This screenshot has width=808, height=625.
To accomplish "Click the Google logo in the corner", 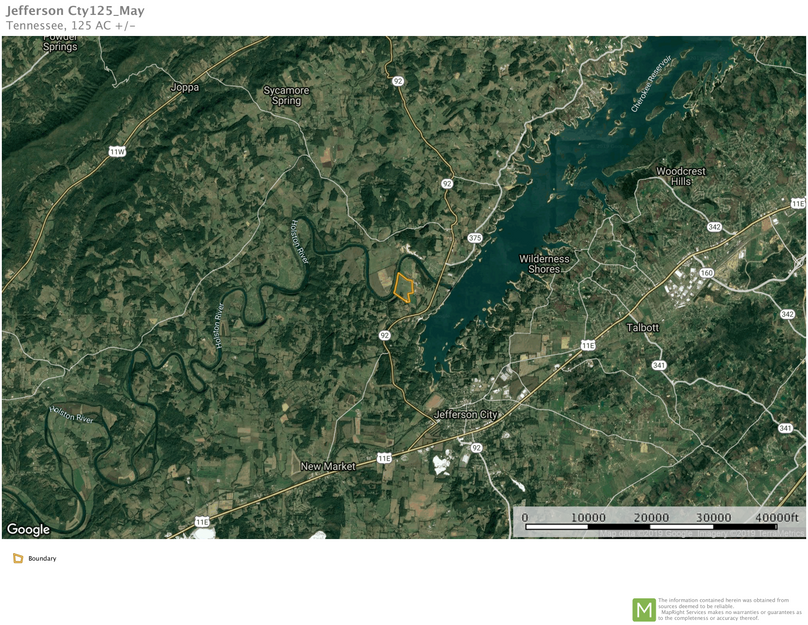I will (30, 529).
